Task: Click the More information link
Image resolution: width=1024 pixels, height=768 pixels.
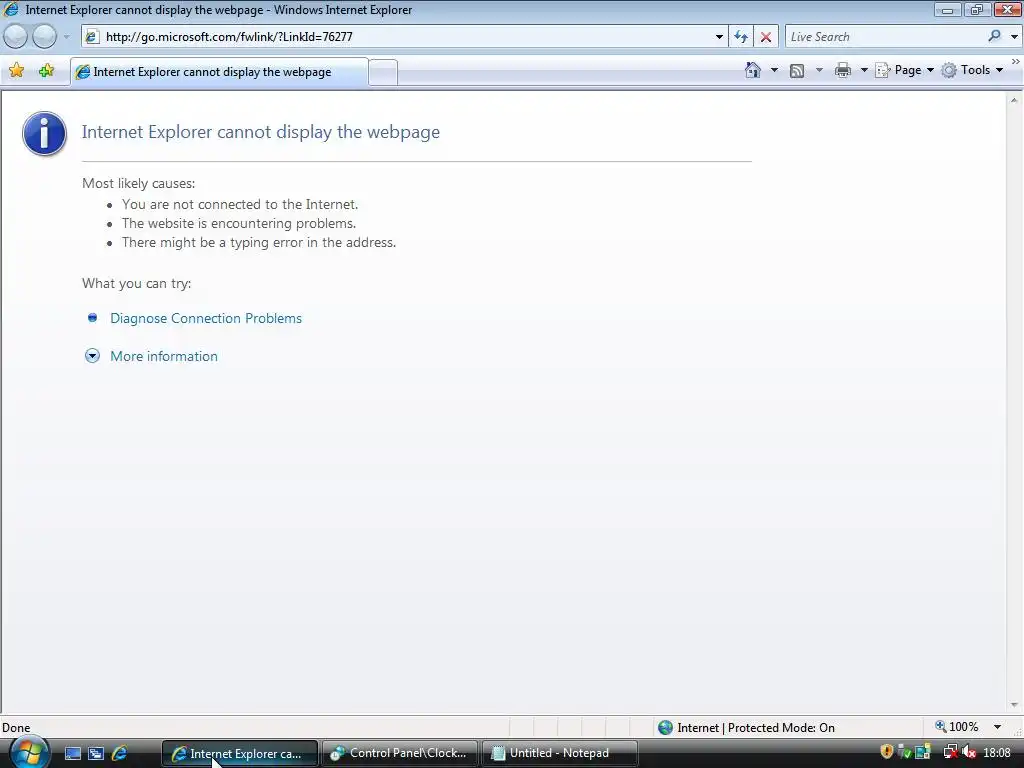Action: [x=164, y=356]
